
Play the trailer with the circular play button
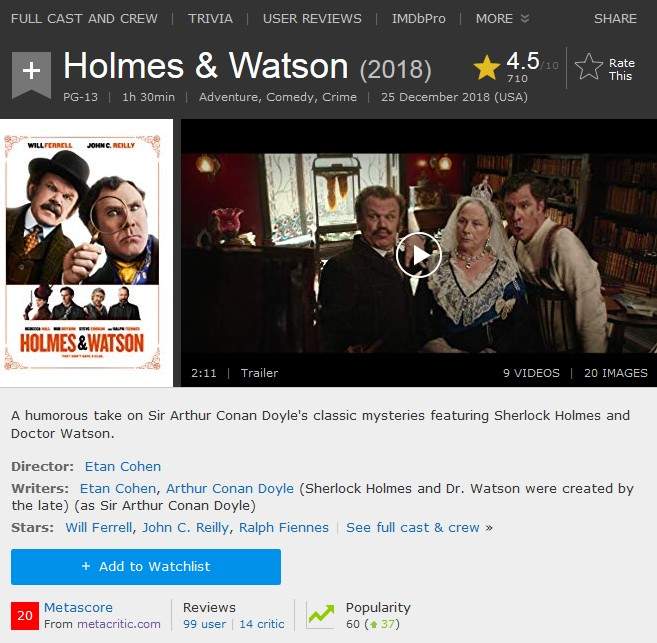click(x=418, y=255)
